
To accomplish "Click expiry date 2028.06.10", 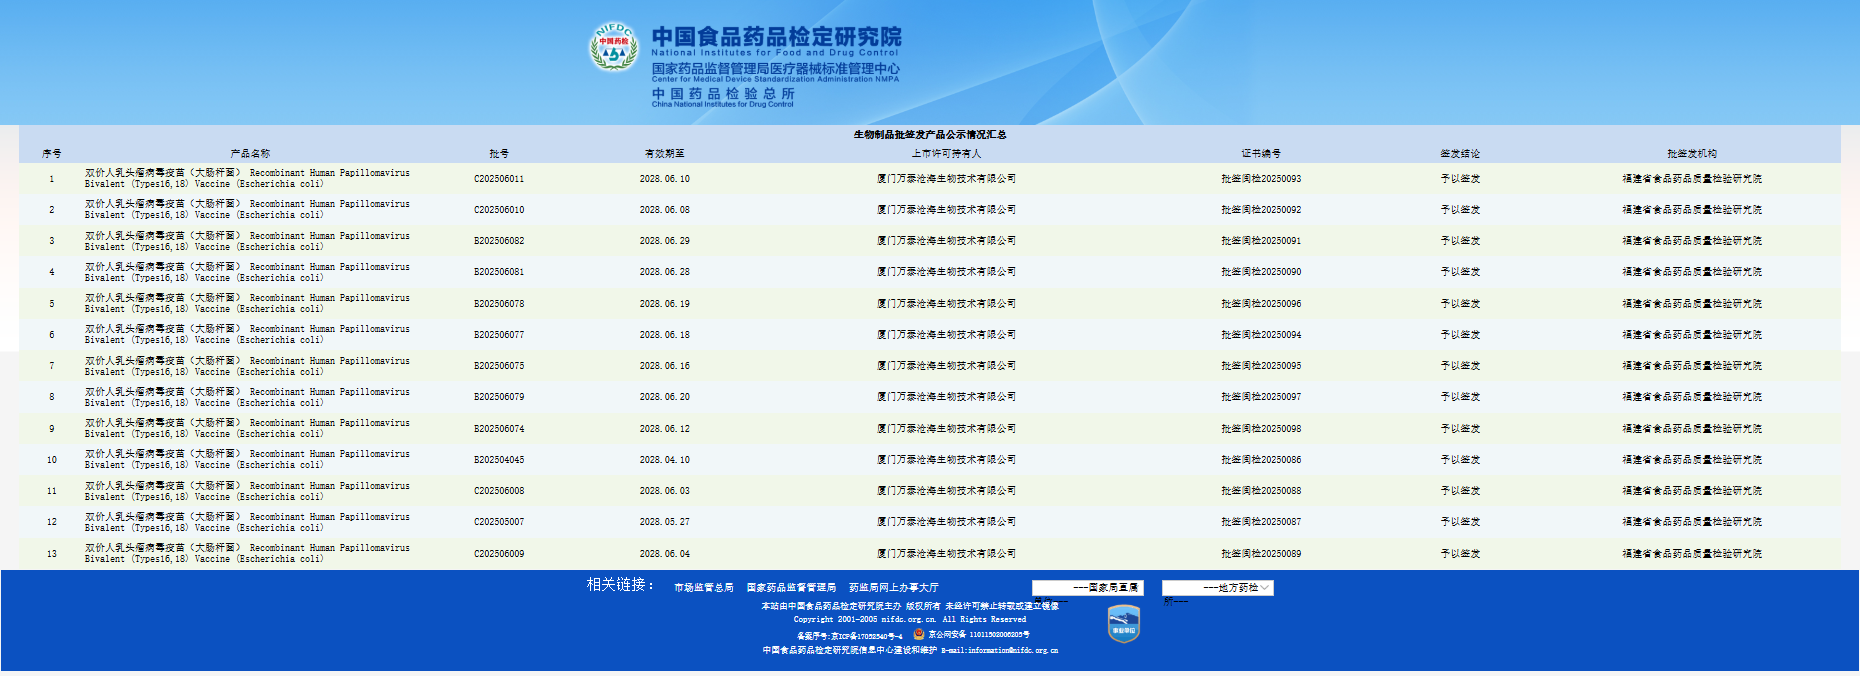I will (x=665, y=179).
